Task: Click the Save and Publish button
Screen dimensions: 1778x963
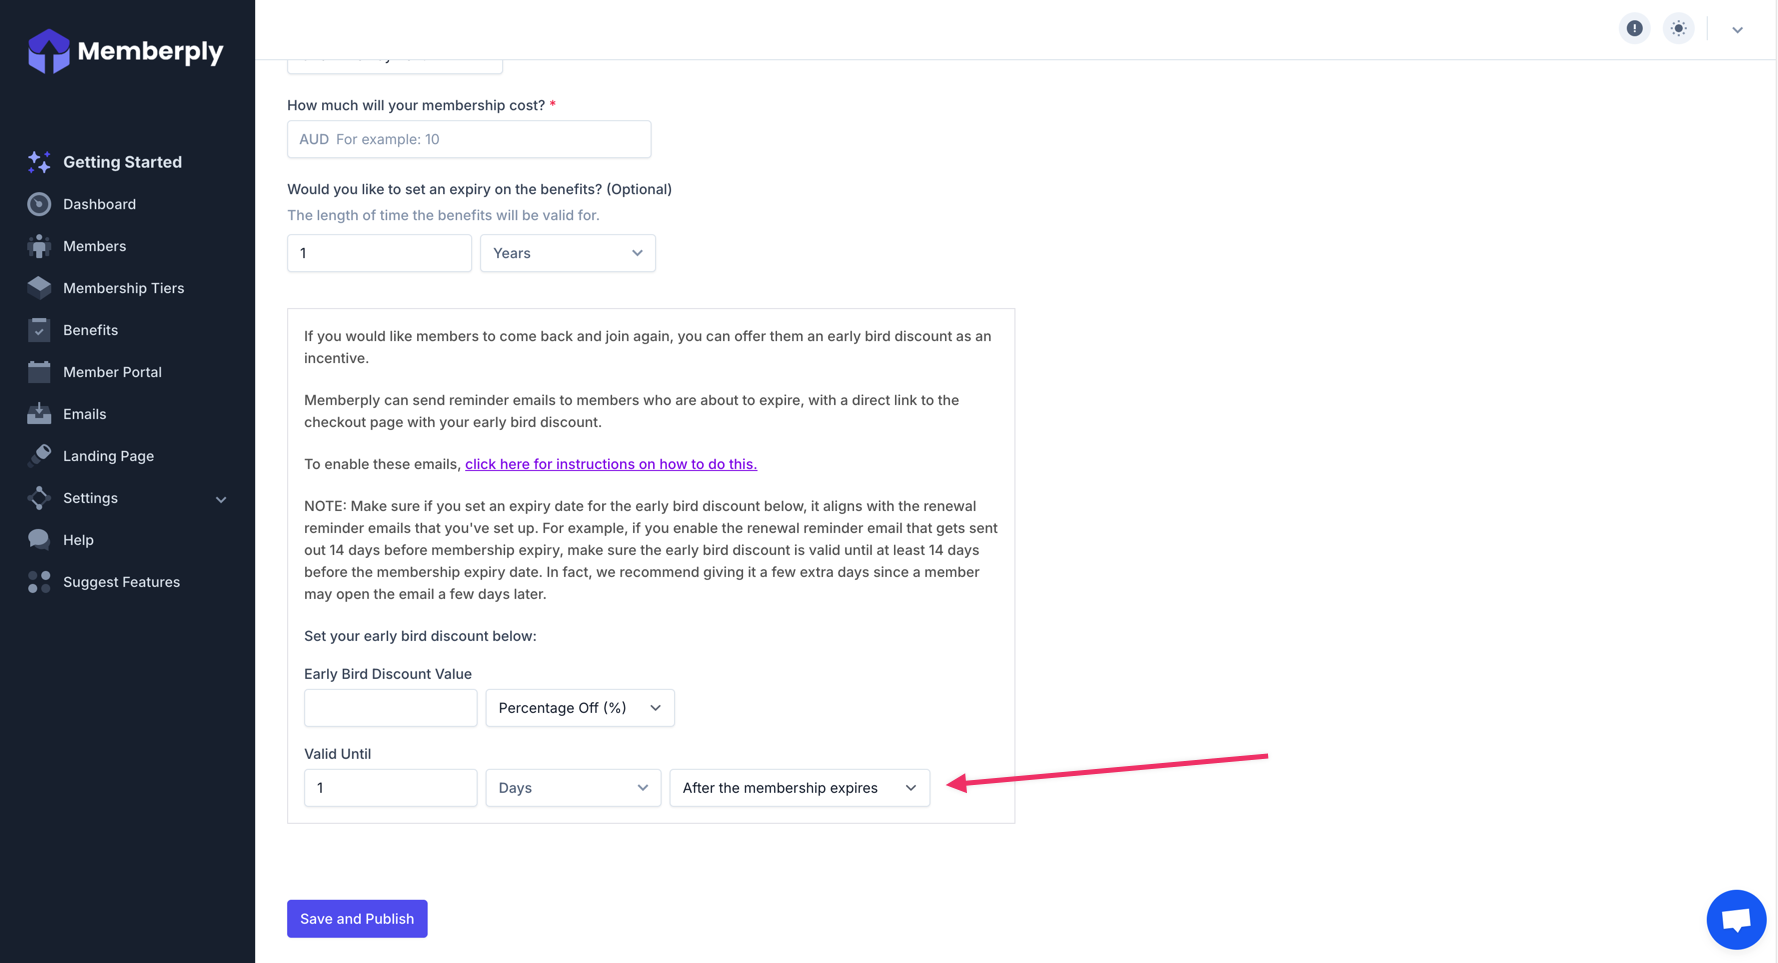Action: tap(357, 919)
